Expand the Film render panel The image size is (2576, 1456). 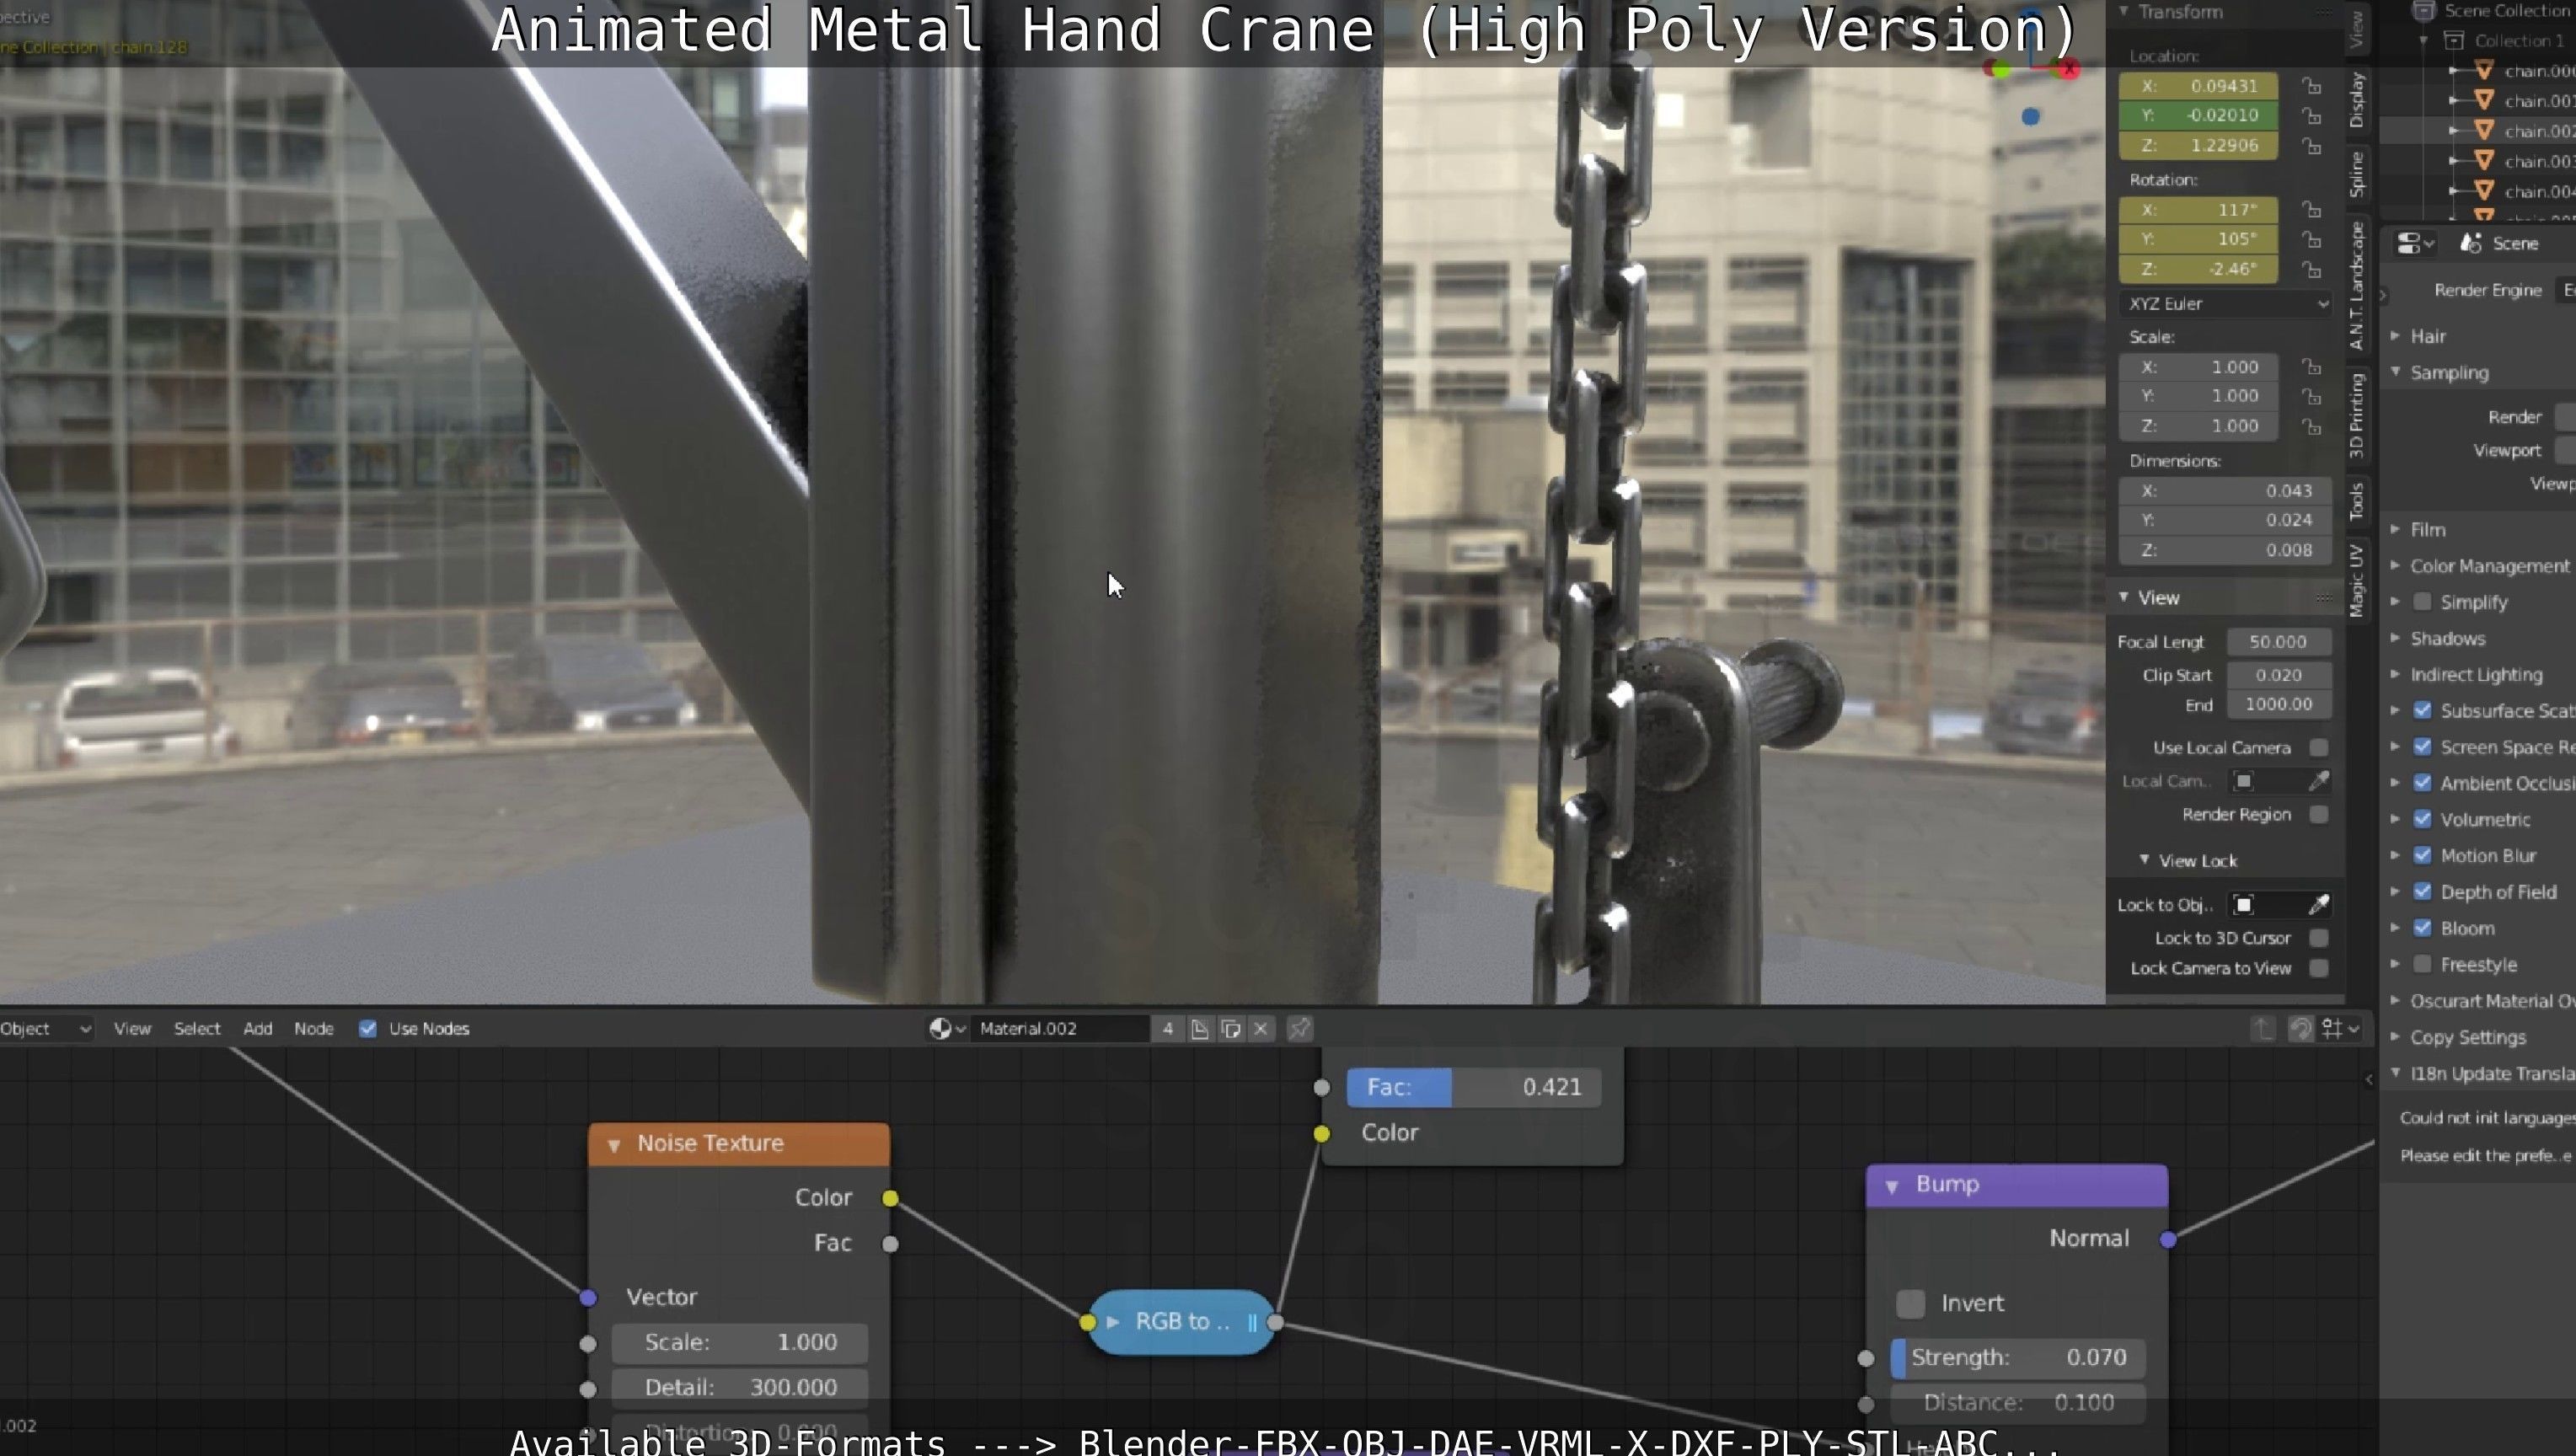click(2396, 528)
